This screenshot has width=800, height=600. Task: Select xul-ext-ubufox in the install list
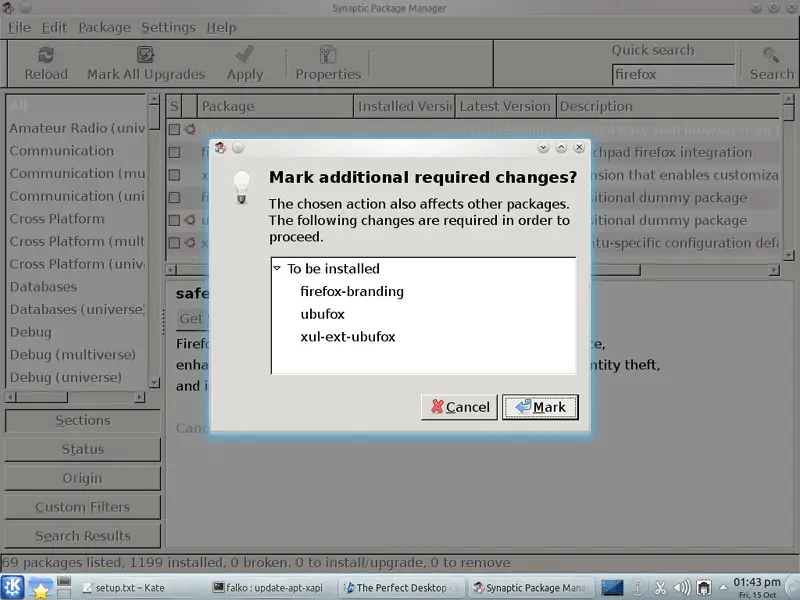[x=348, y=337]
